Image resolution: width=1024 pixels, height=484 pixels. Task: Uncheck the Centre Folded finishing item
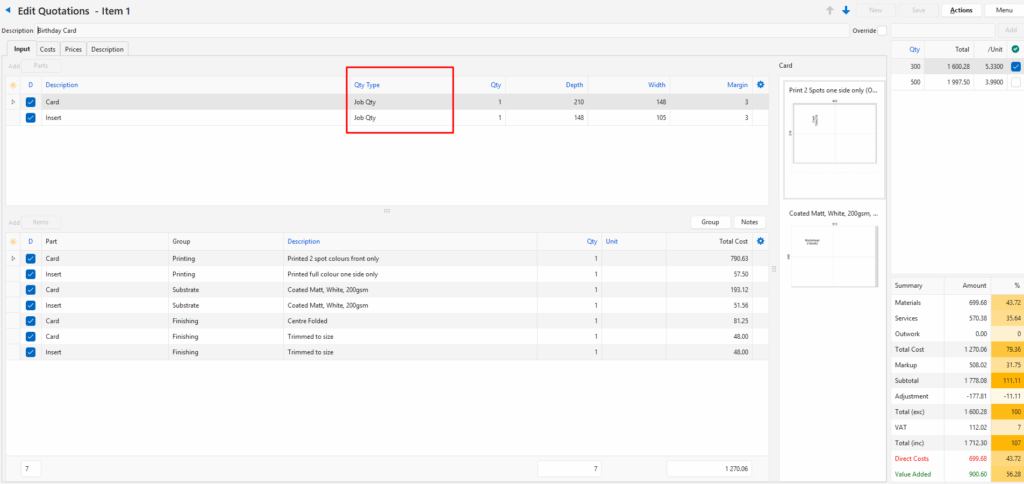coord(30,320)
